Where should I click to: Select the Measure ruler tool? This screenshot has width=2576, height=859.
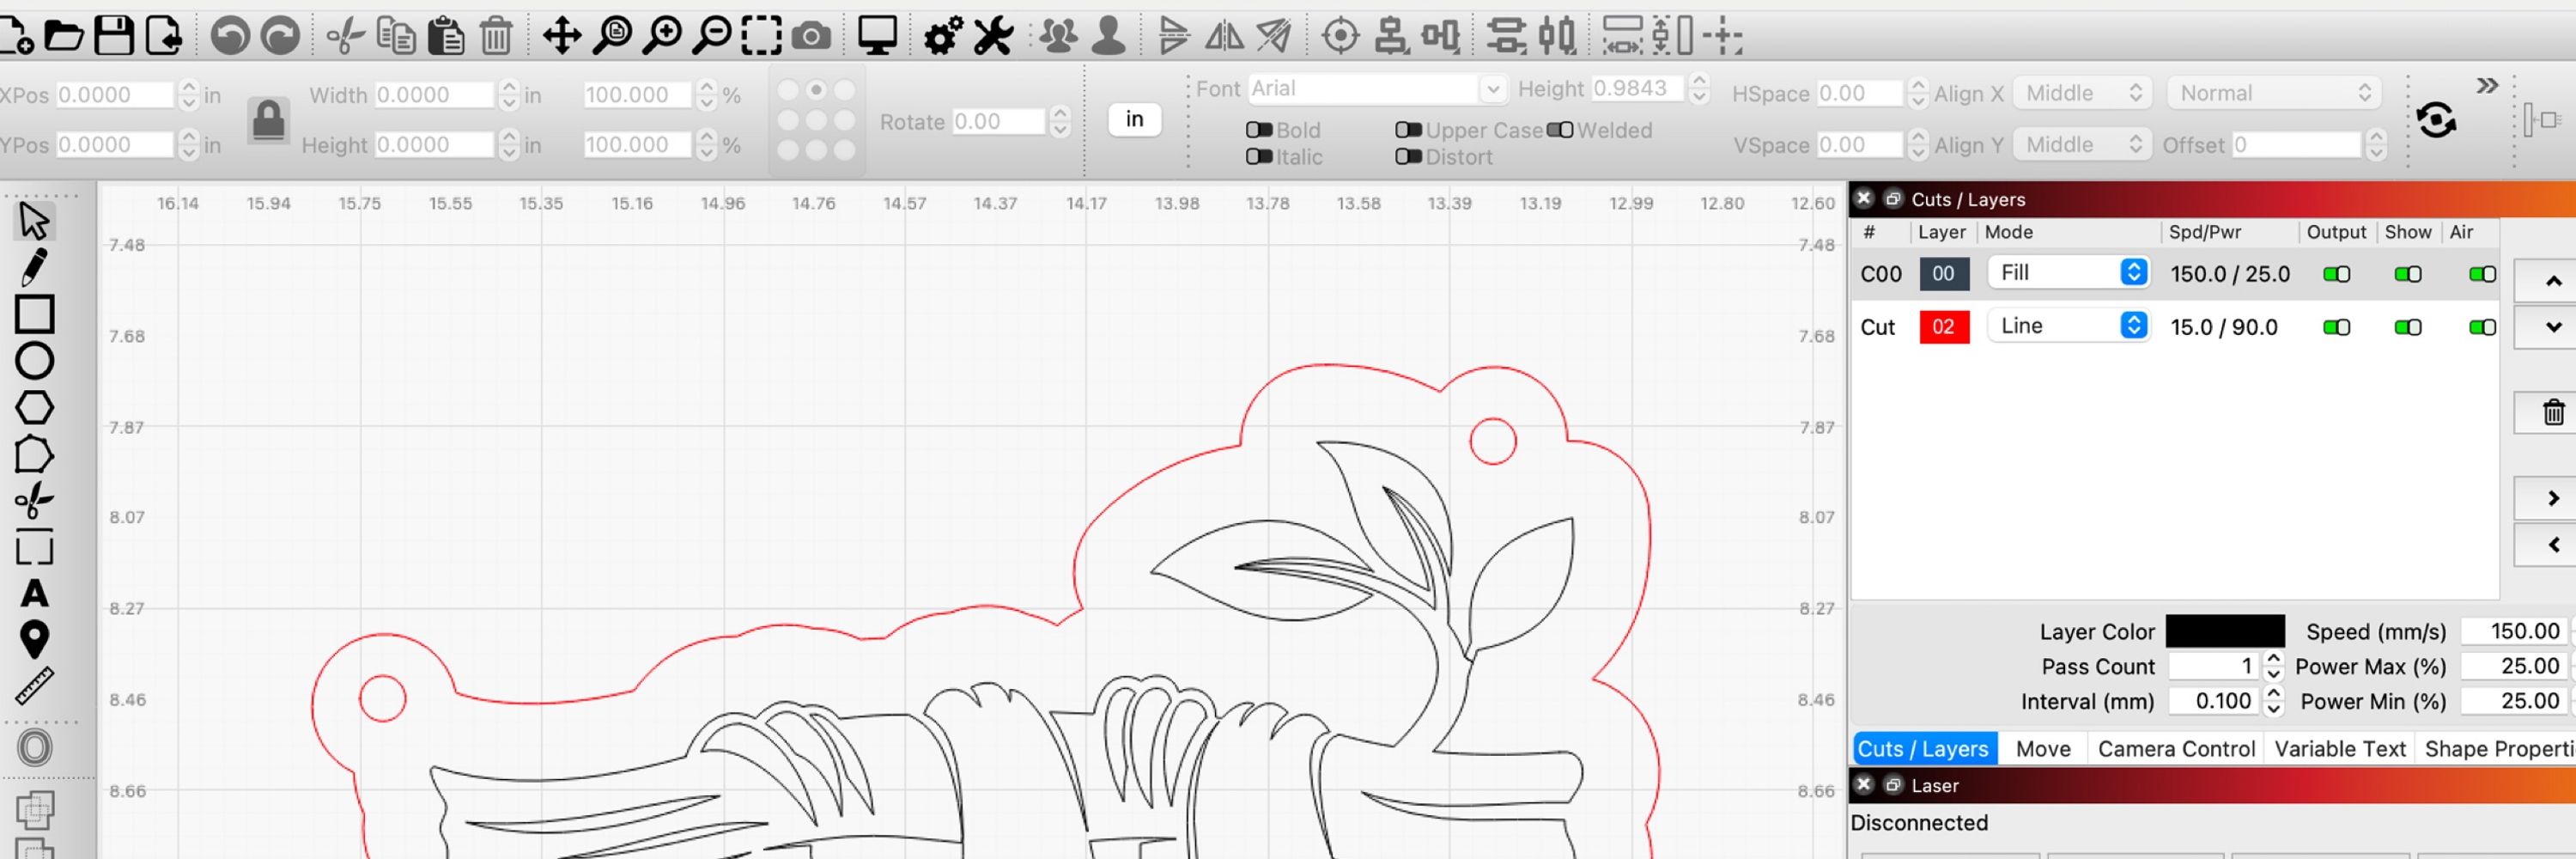pyautogui.click(x=34, y=686)
